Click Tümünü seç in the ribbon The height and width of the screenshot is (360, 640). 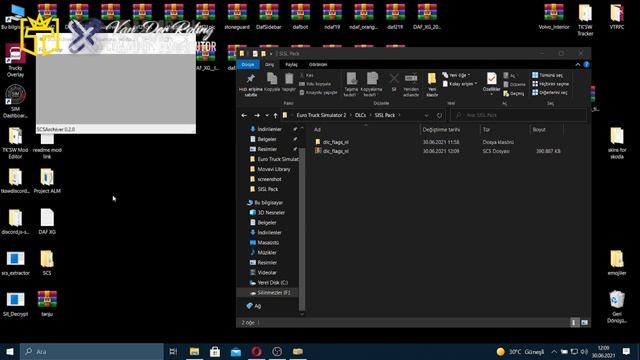pos(547,75)
